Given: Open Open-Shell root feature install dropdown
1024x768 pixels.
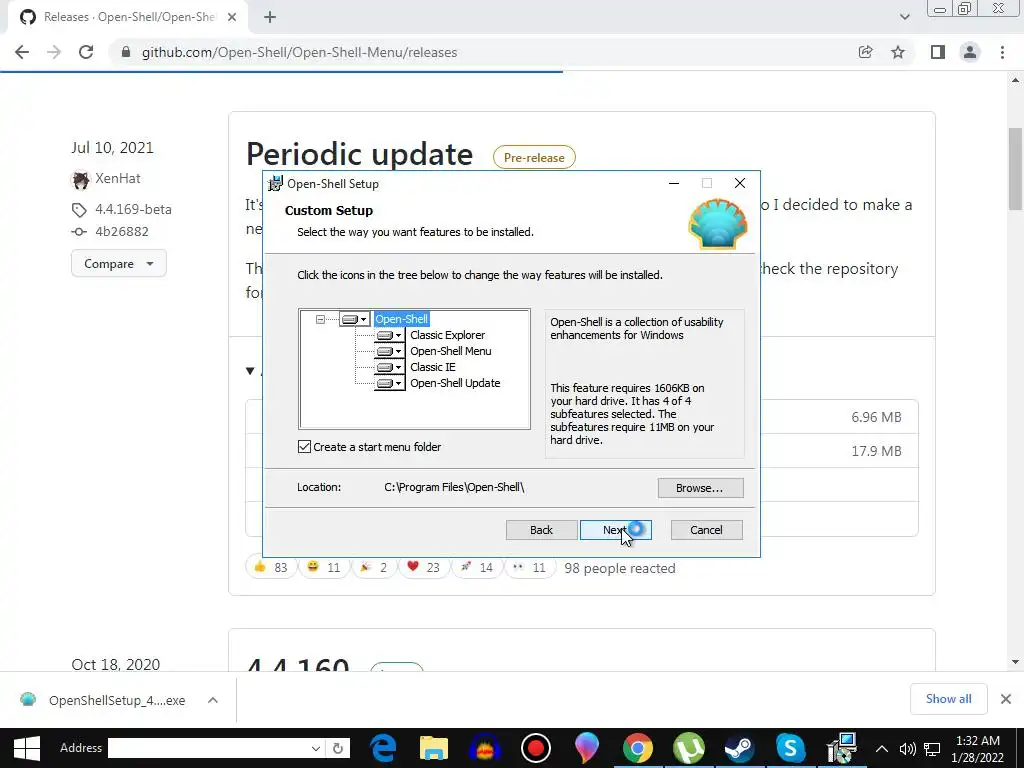Looking at the screenshot, I should pyautogui.click(x=355, y=319).
